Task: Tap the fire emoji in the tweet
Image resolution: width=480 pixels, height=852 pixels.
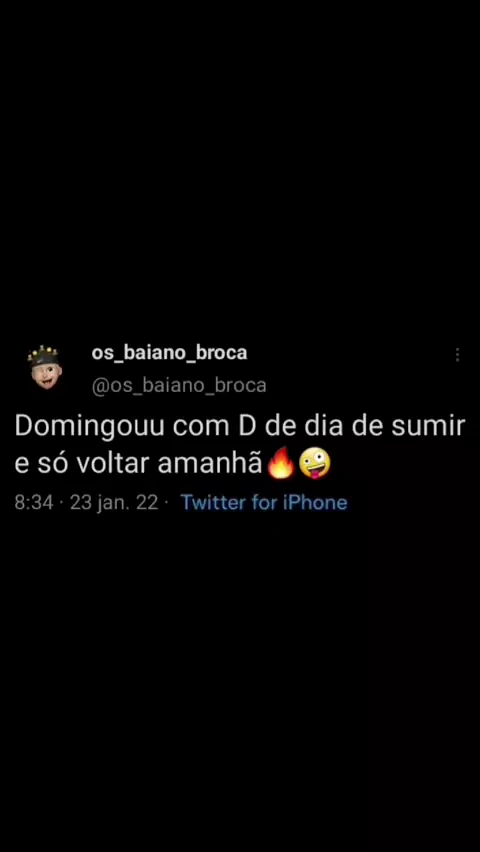Action: click(x=281, y=463)
